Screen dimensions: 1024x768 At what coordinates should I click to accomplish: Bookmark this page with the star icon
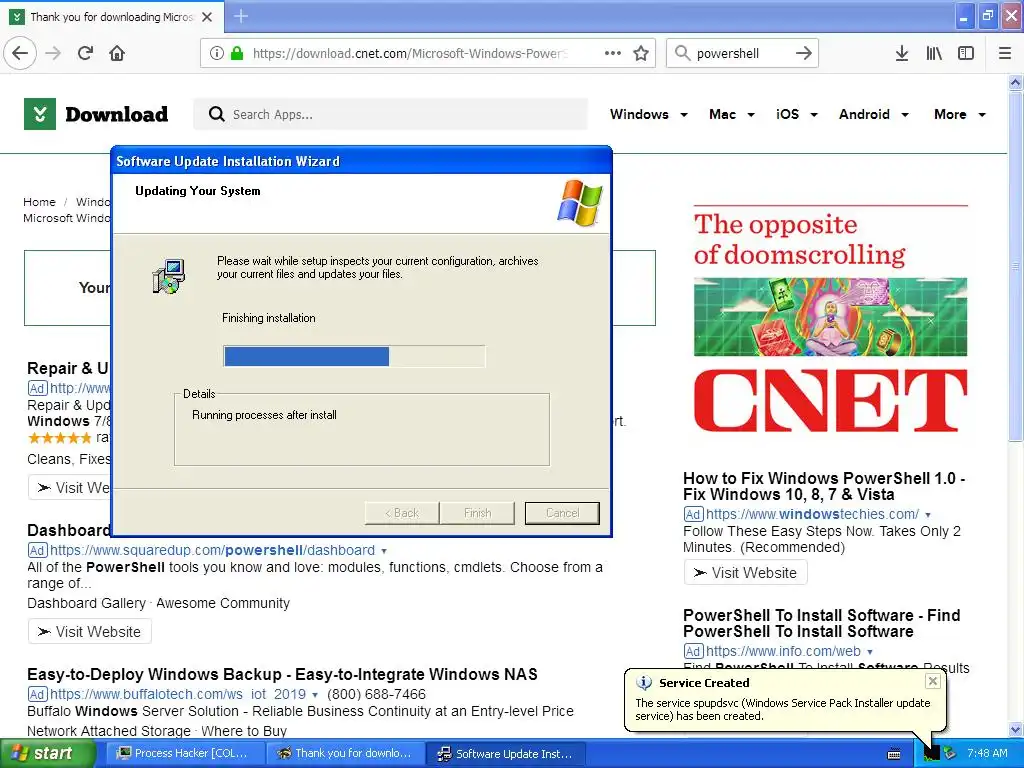tap(641, 53)
